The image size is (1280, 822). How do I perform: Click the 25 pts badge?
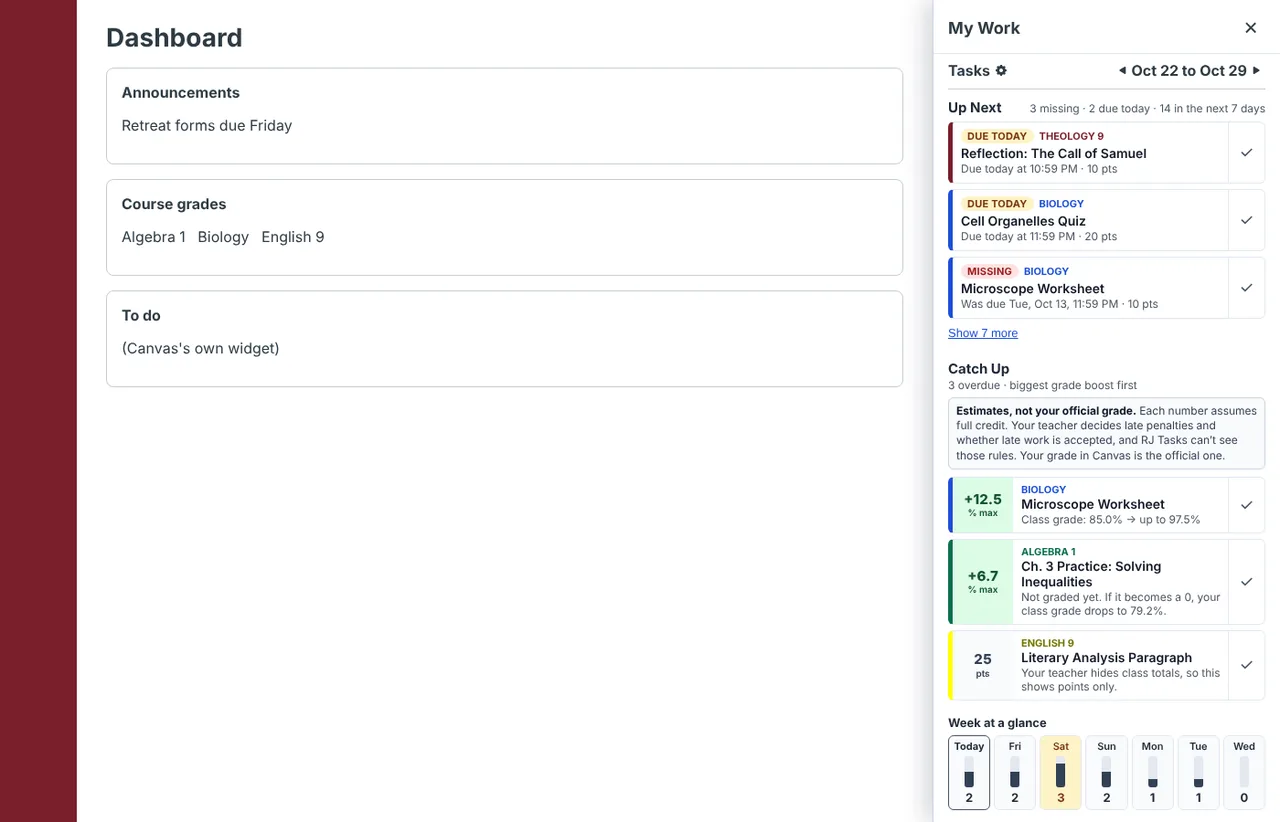[x=983, y=665]
